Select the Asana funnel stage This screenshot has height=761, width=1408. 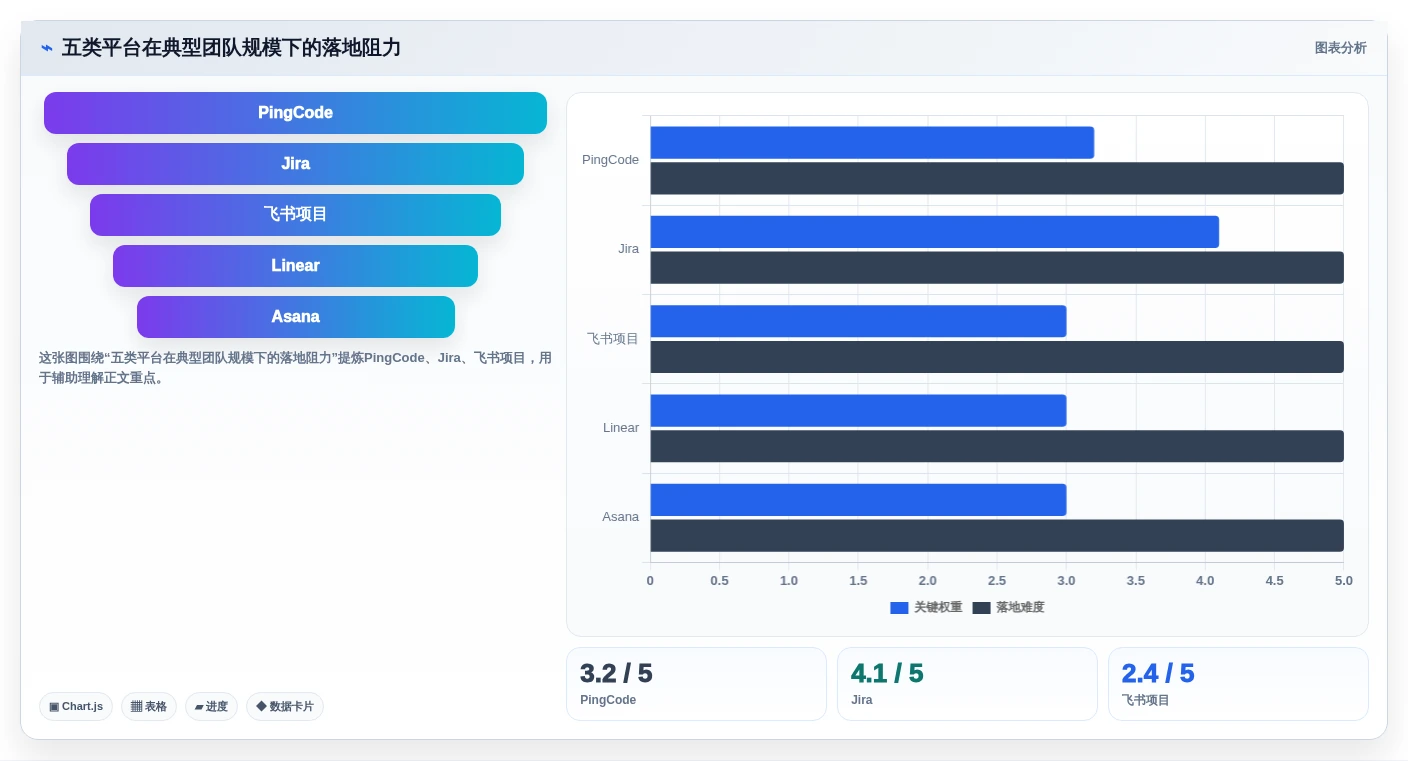click(x=295, y=317)
